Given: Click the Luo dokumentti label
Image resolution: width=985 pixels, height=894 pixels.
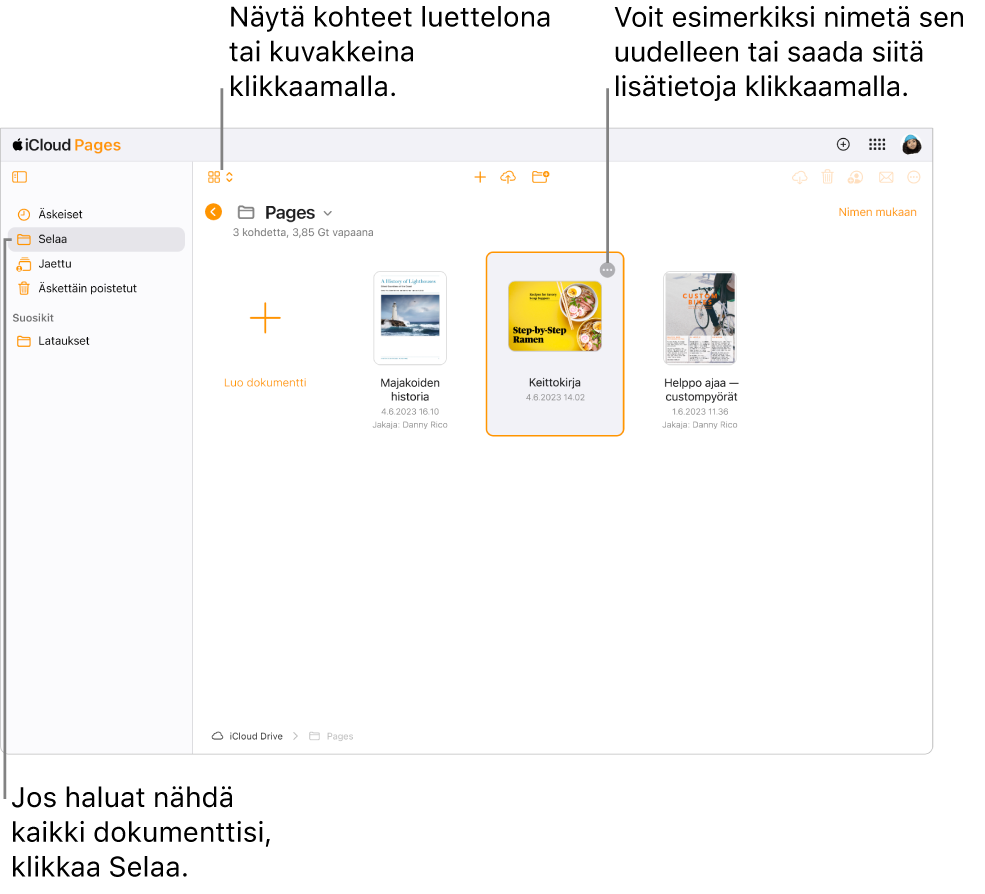Looking at the screenshot, I should tap(265, 383).
